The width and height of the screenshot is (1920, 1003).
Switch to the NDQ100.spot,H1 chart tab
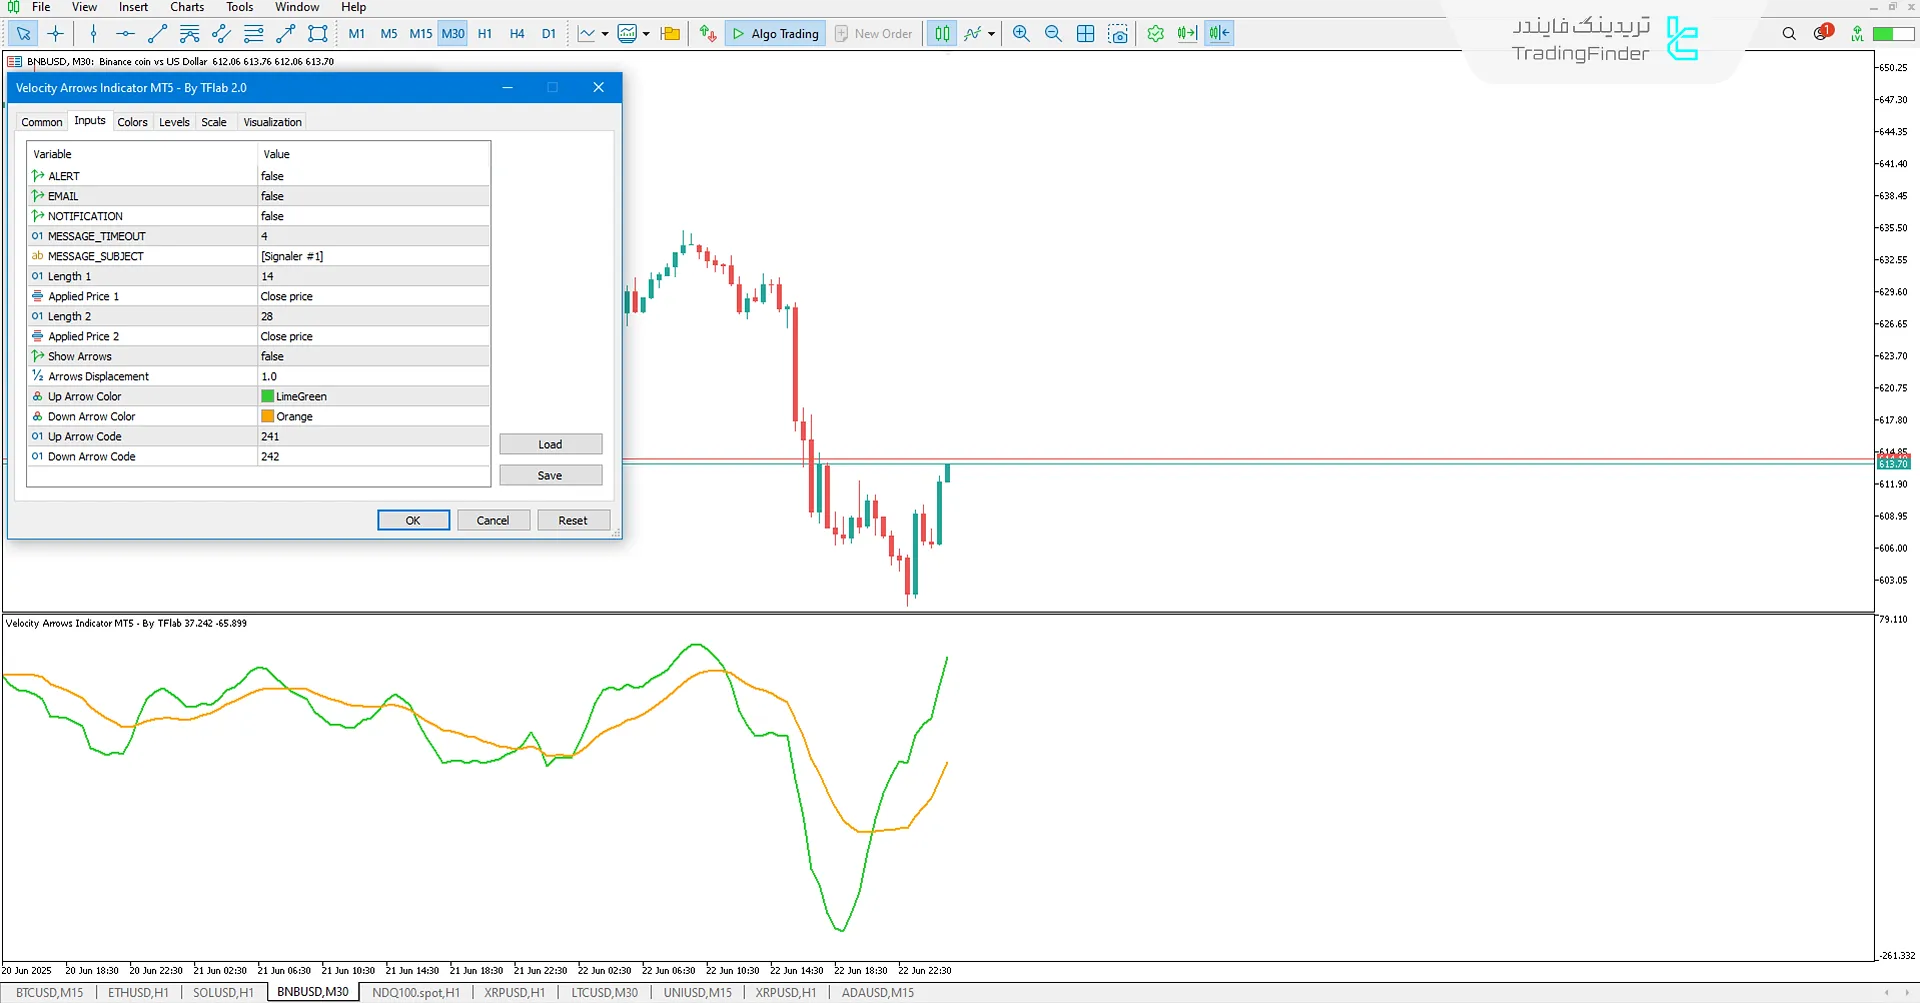click(x=415, y=992)
